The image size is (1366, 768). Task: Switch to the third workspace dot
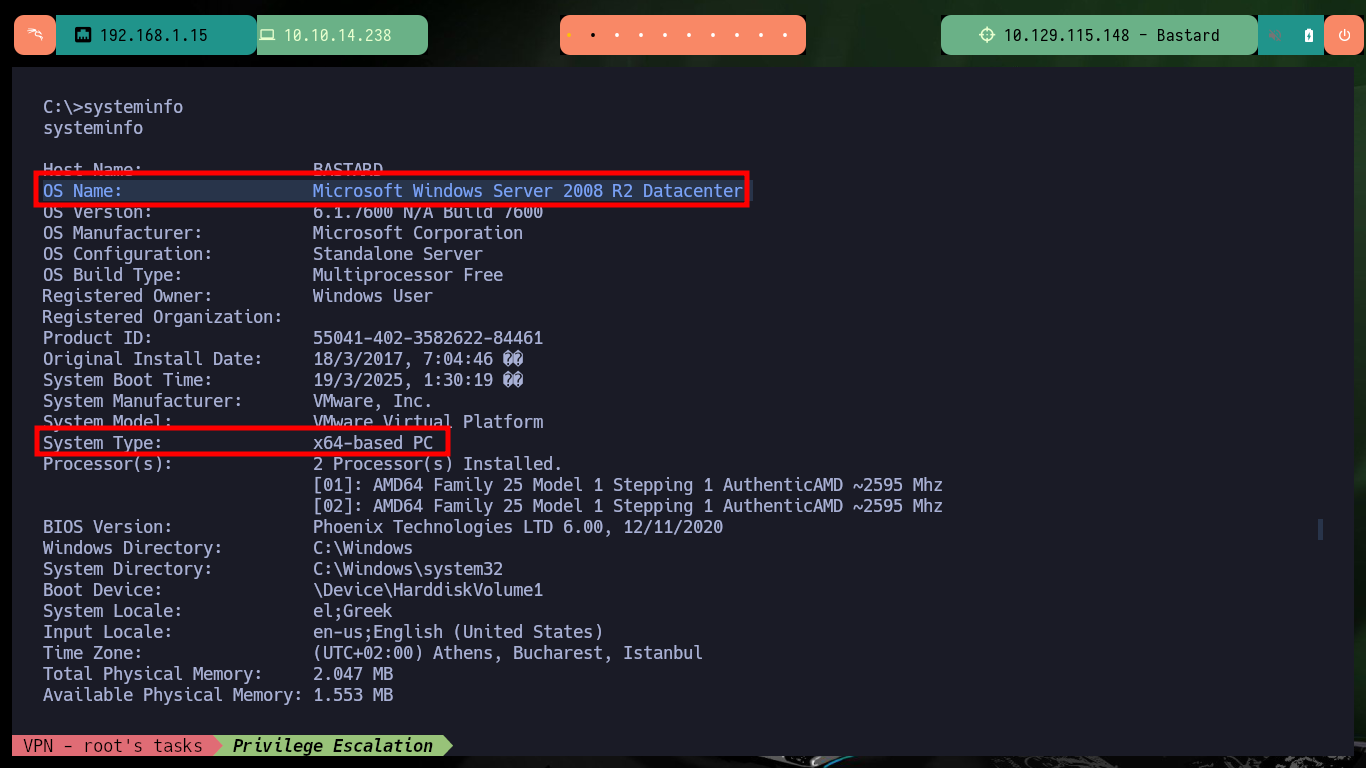(617, 35)
